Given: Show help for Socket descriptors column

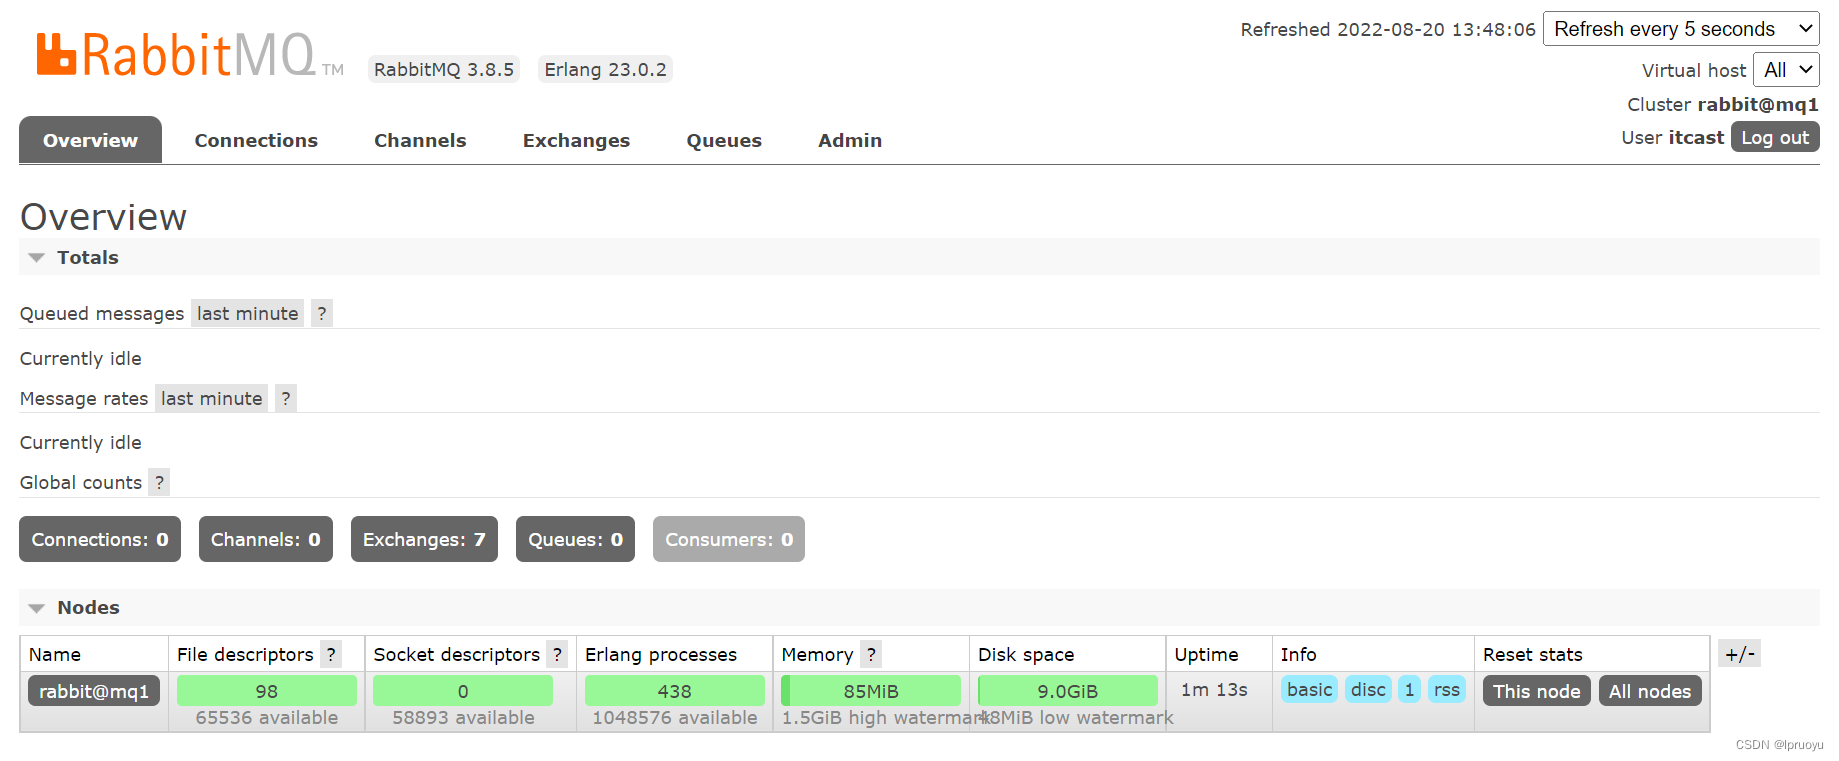Looking at the screenshot, I should click(x=557, y=655).
